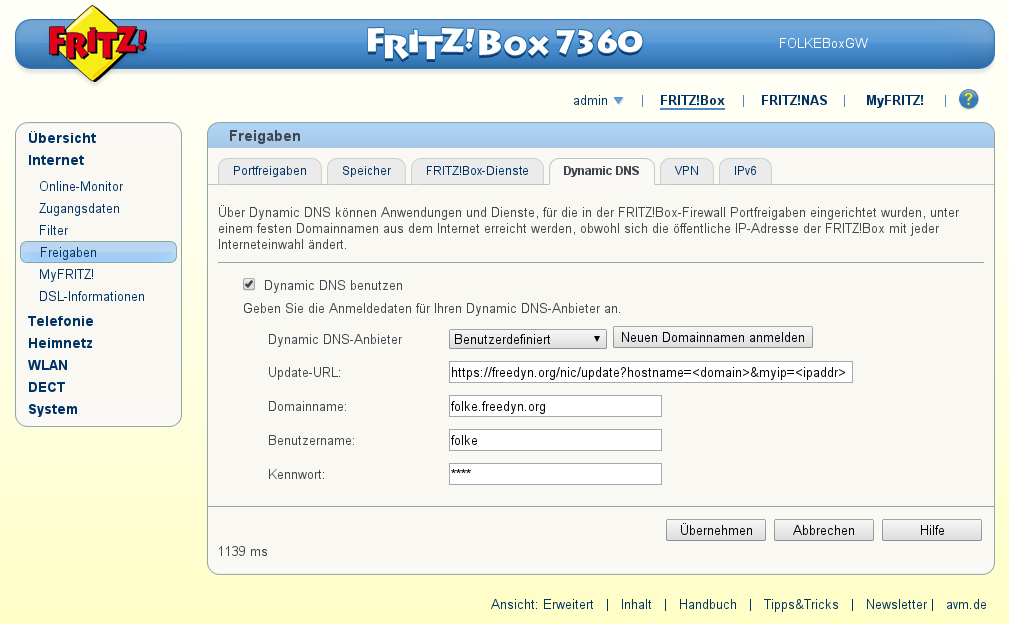Screen dimensions: 1009x624
Task: Click the Abbrechen button
Action: (x=823, y=530)
